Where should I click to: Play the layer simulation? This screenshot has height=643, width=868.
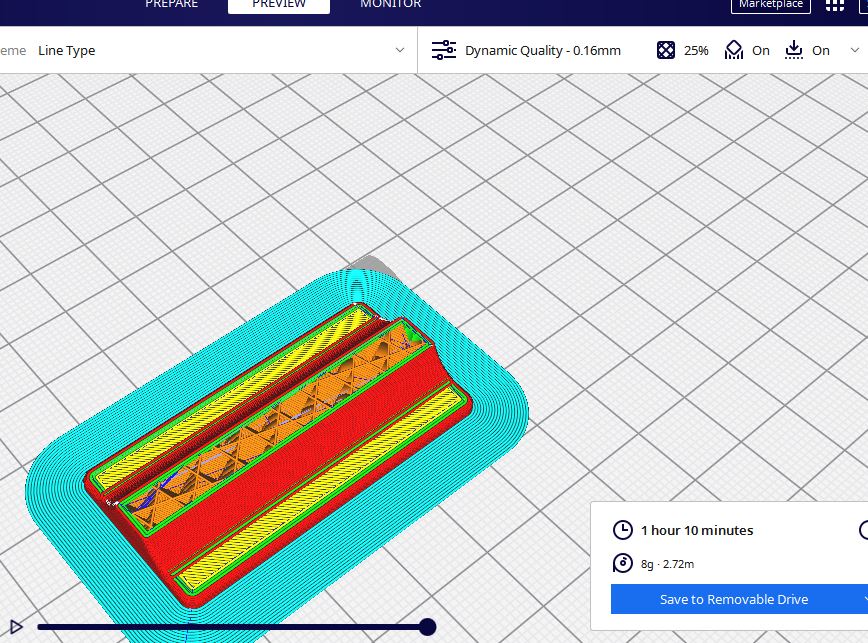click(x=14, y=627)
